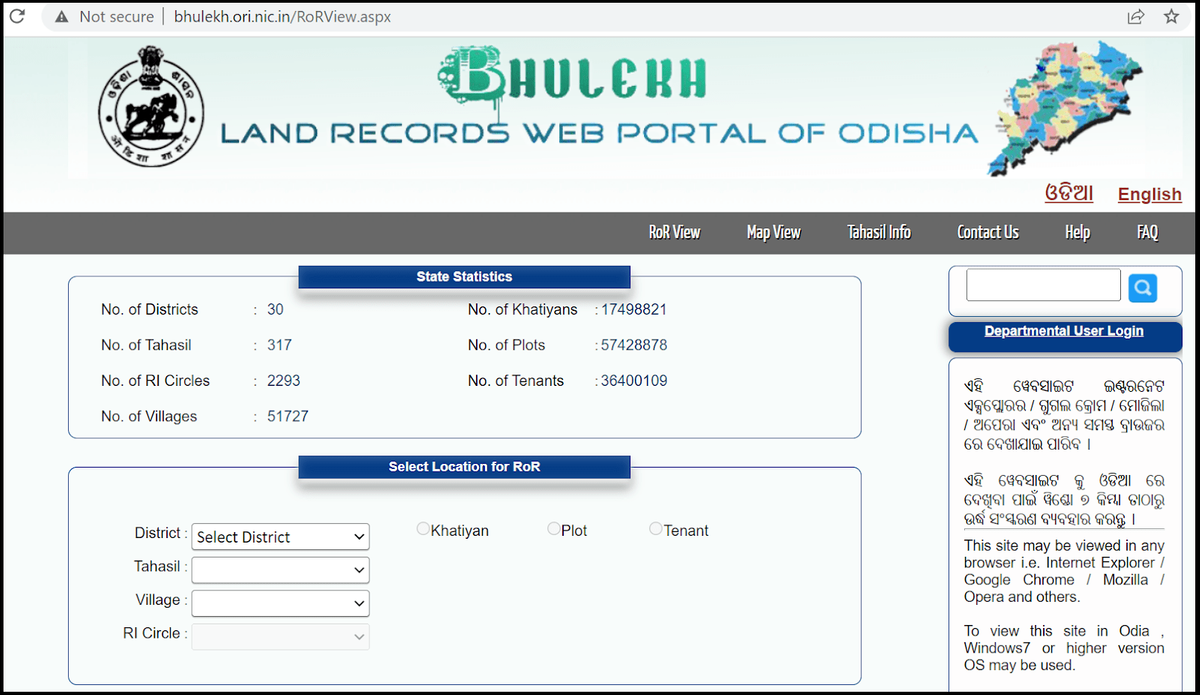Open the District dropdown

point(280,536)
